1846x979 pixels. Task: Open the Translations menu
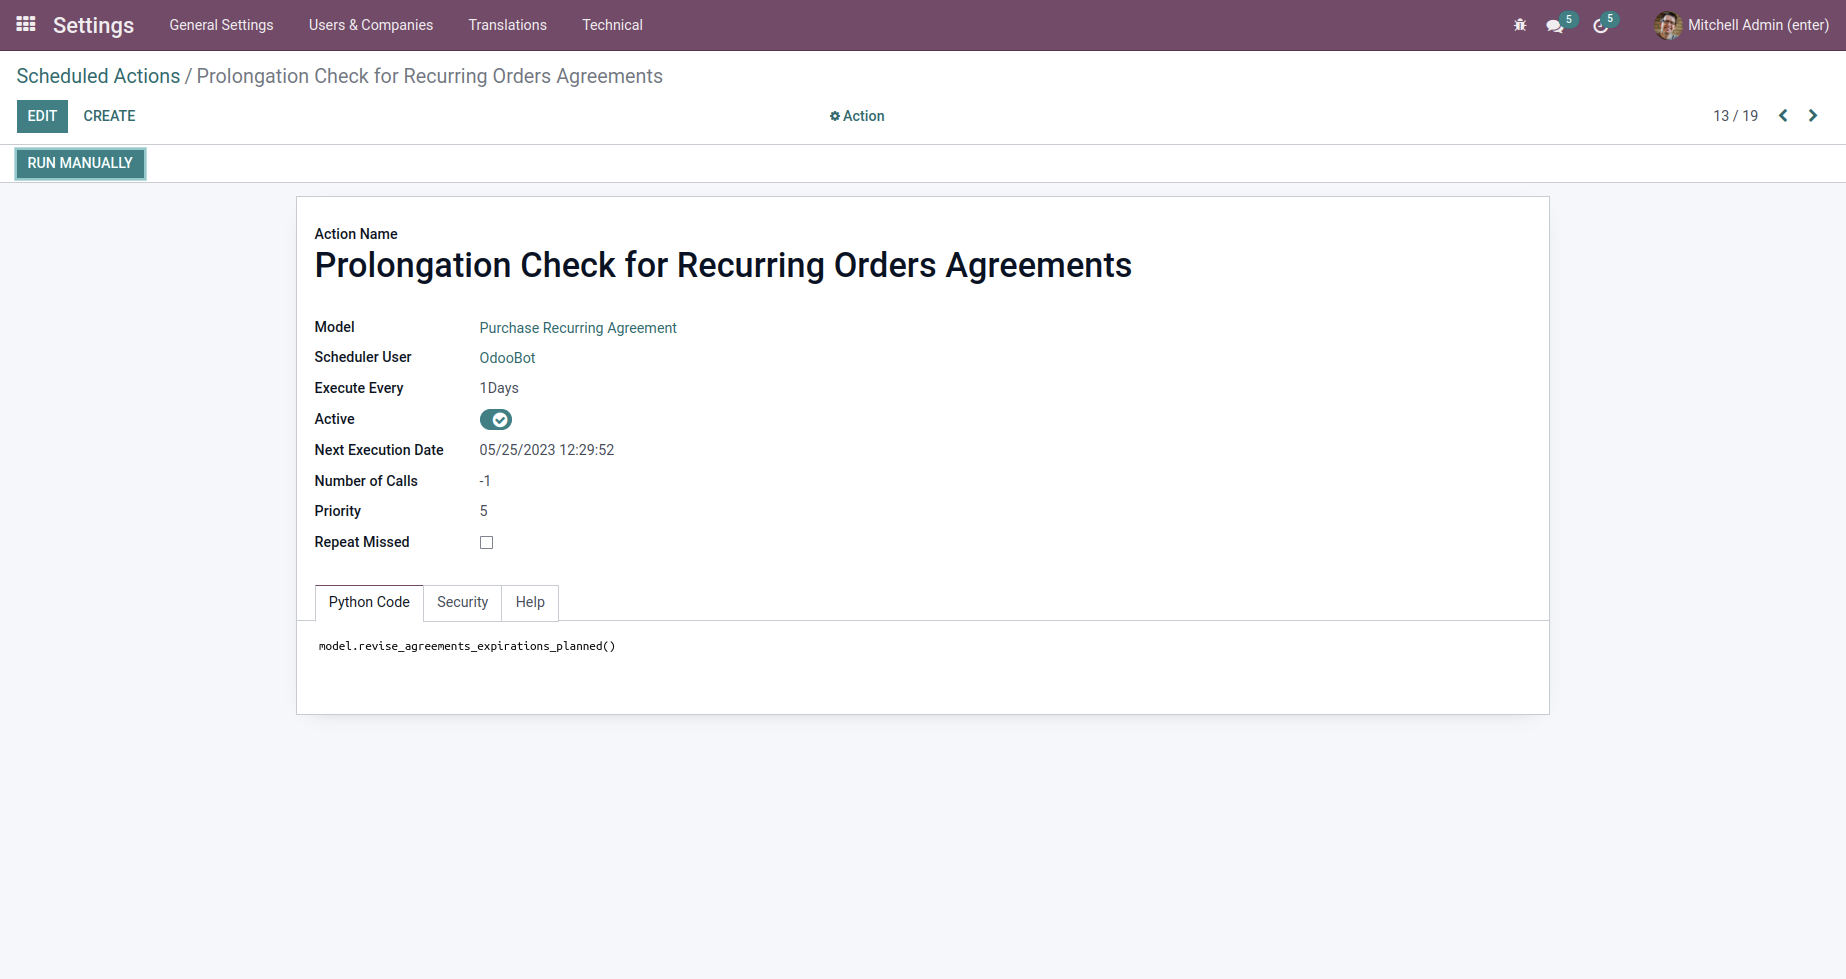(507, 25)
